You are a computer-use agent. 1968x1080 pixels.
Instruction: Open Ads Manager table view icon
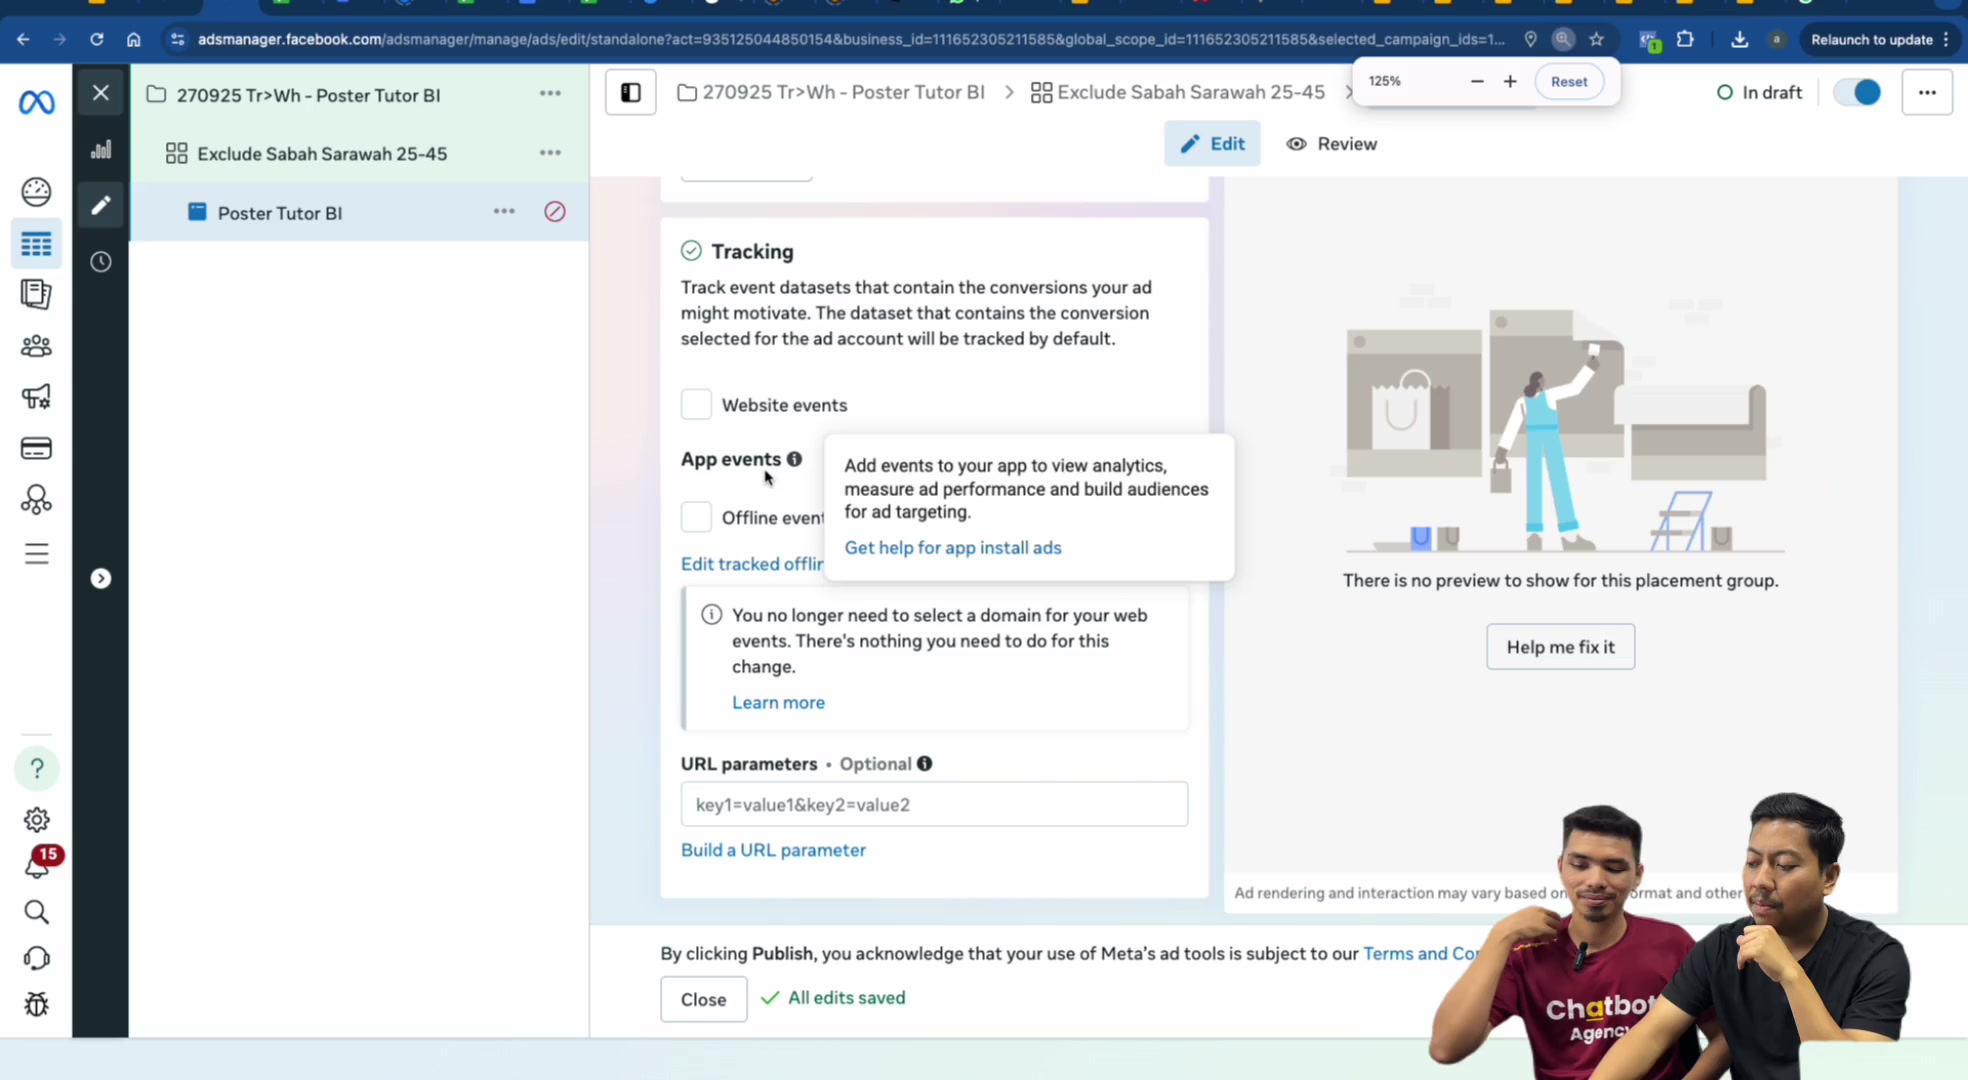point(36,244)
